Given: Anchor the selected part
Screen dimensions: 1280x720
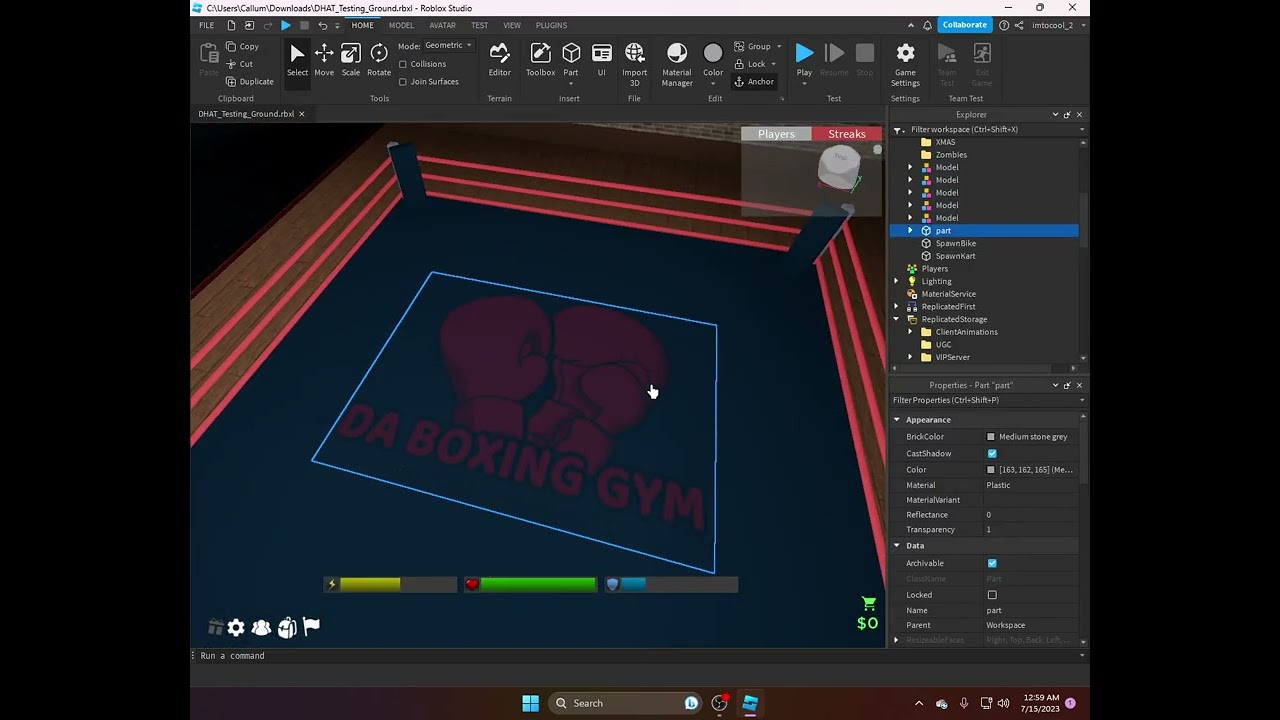Looking at the screenshot, I should (754, 82).
